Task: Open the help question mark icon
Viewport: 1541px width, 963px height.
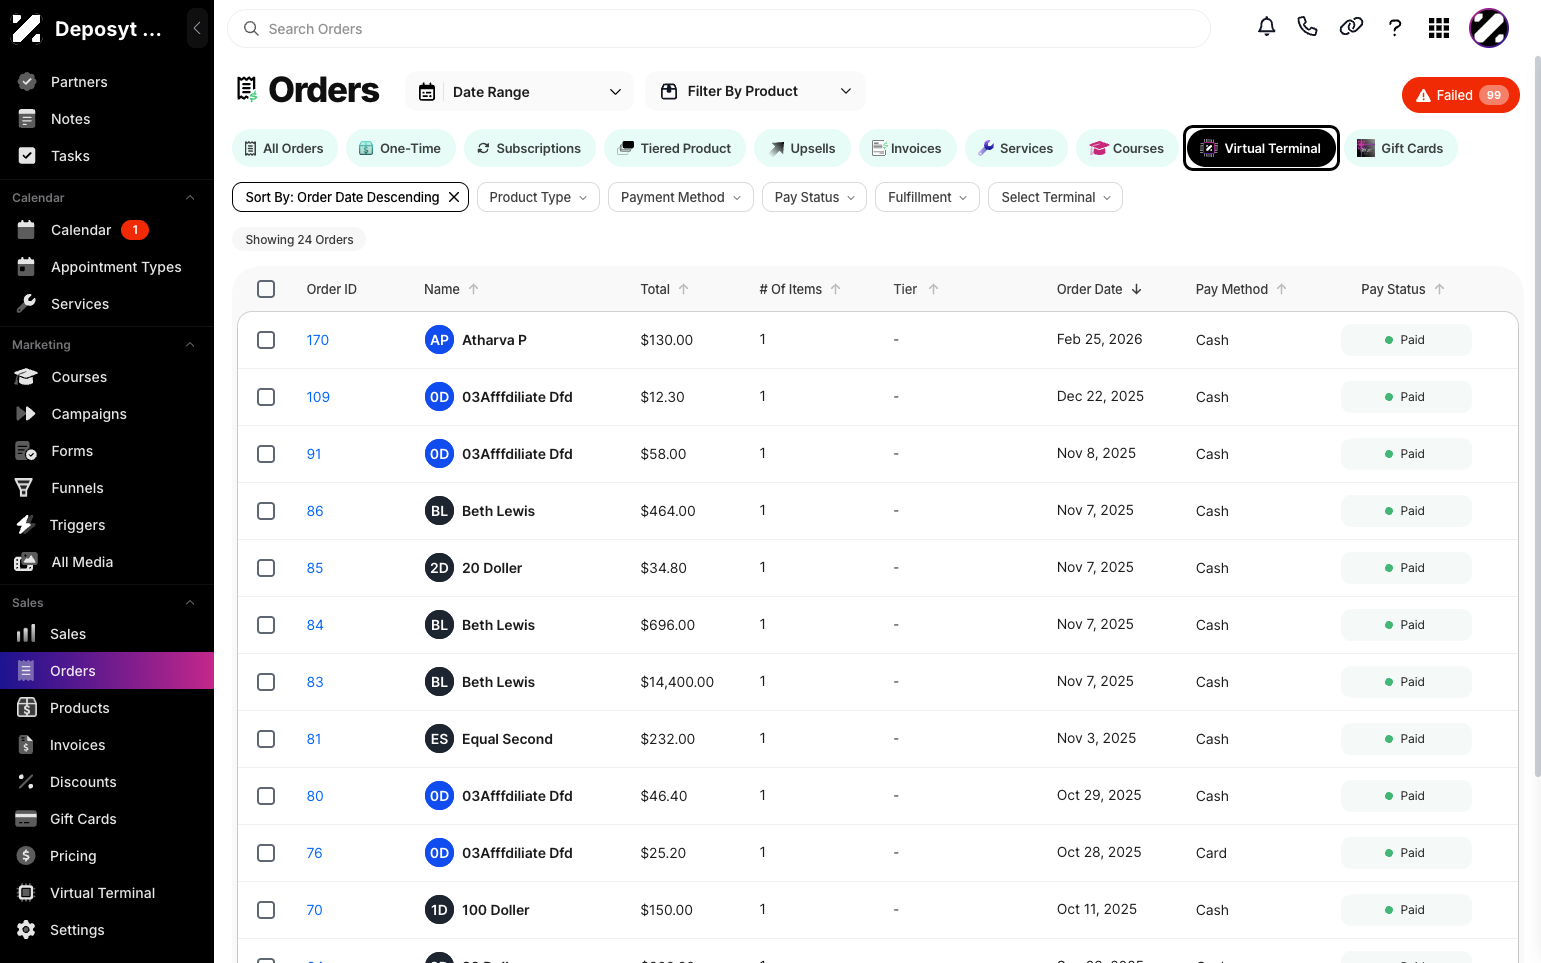Action: click(1395, 28)
